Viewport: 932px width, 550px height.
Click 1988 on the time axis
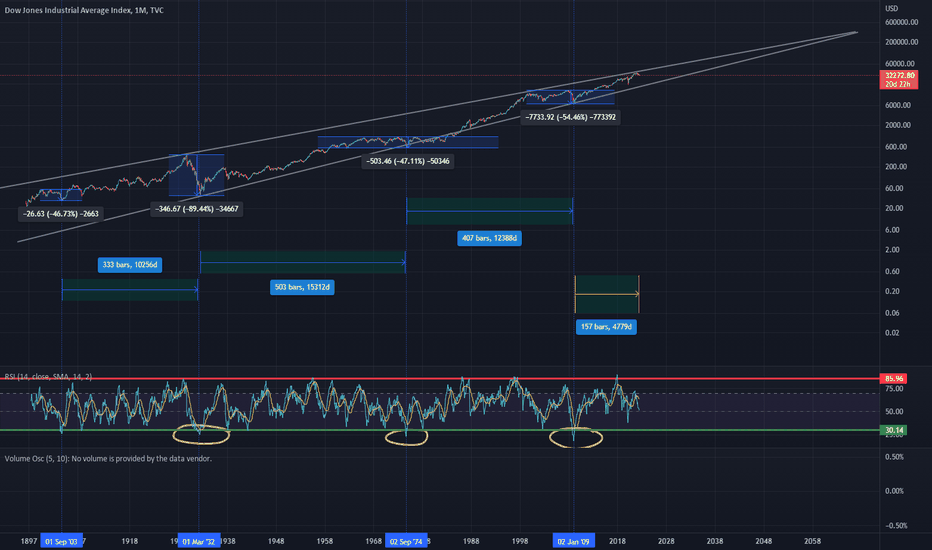coord(471,541)
